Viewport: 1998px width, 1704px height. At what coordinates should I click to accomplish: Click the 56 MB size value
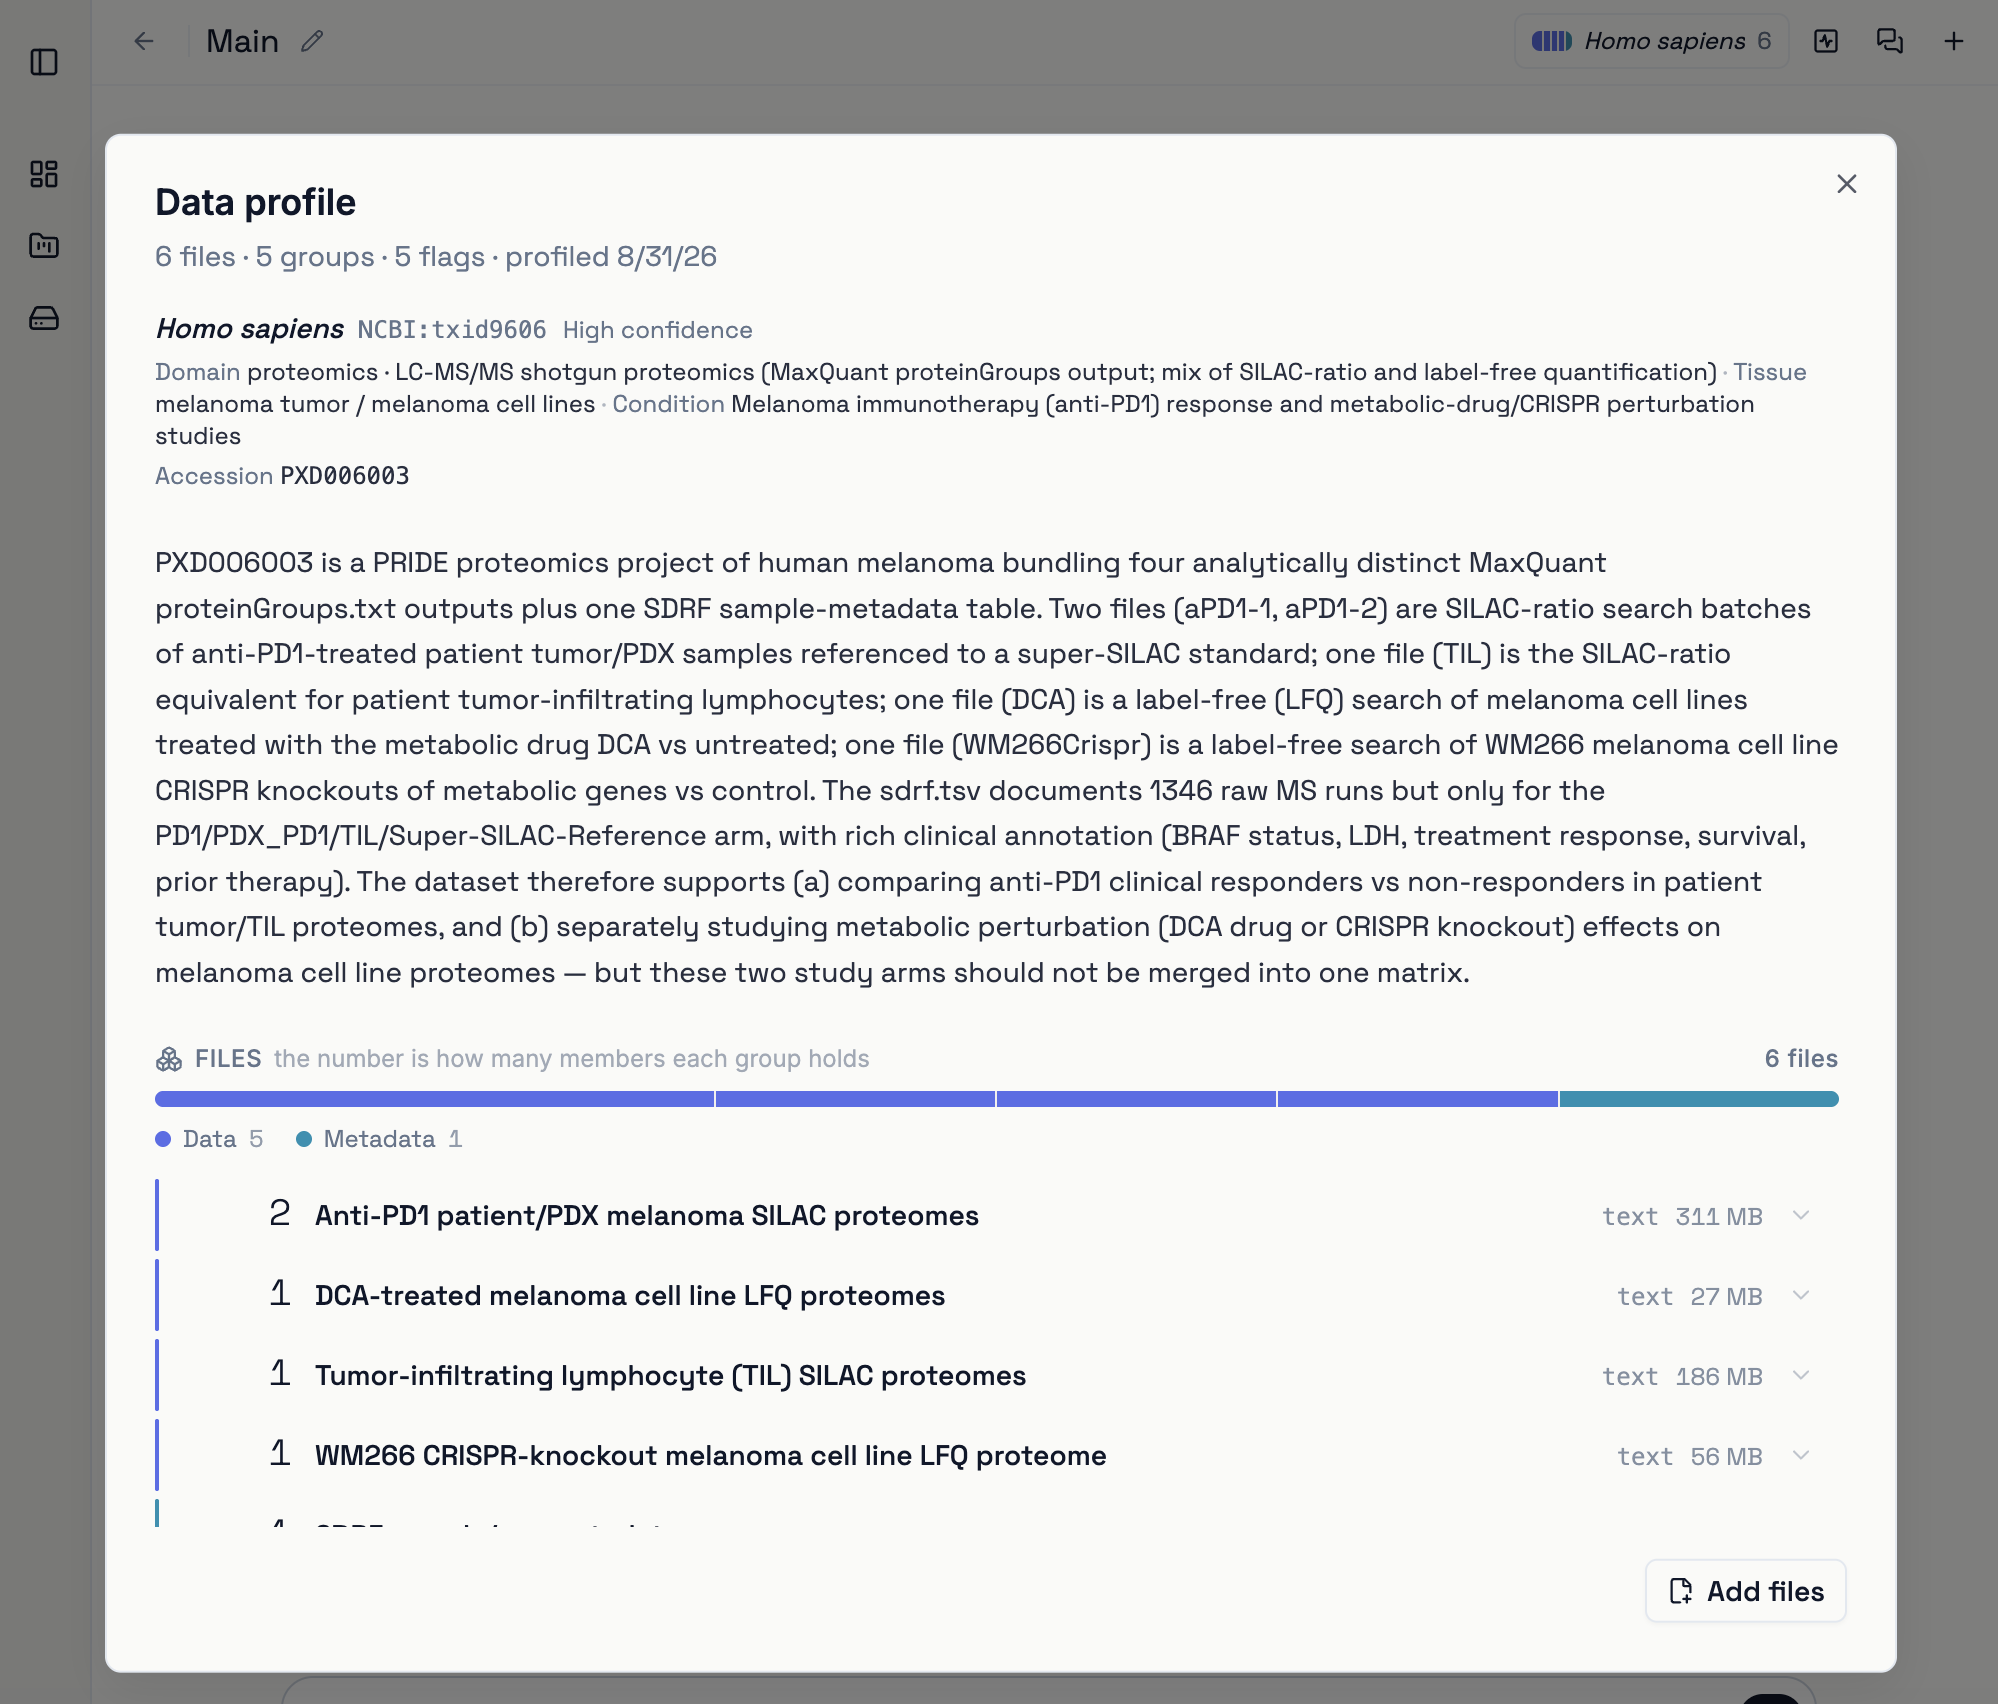(1727, 1457)
